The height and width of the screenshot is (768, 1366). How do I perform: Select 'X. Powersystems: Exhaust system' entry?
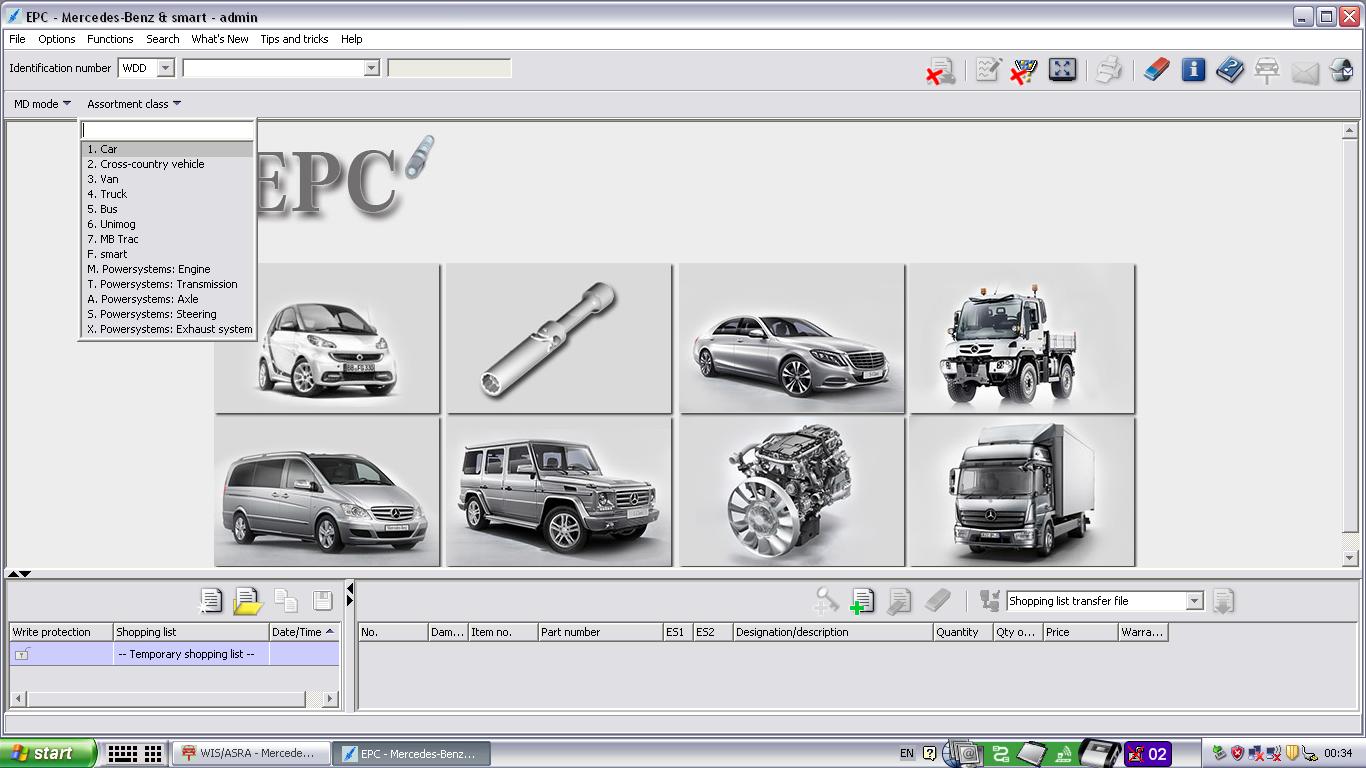click(x=167, y=329)
